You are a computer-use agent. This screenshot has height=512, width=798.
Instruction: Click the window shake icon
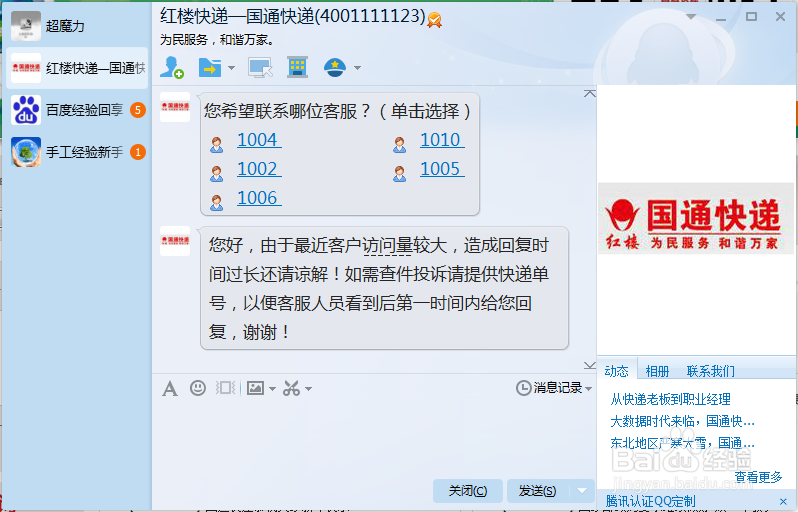(225, 388)
